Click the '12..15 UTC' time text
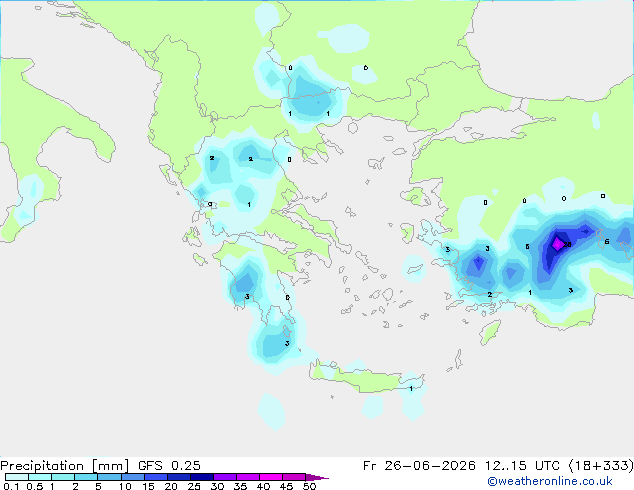The image size is (634, 490). pyautogui.click(x=522, y=466)
